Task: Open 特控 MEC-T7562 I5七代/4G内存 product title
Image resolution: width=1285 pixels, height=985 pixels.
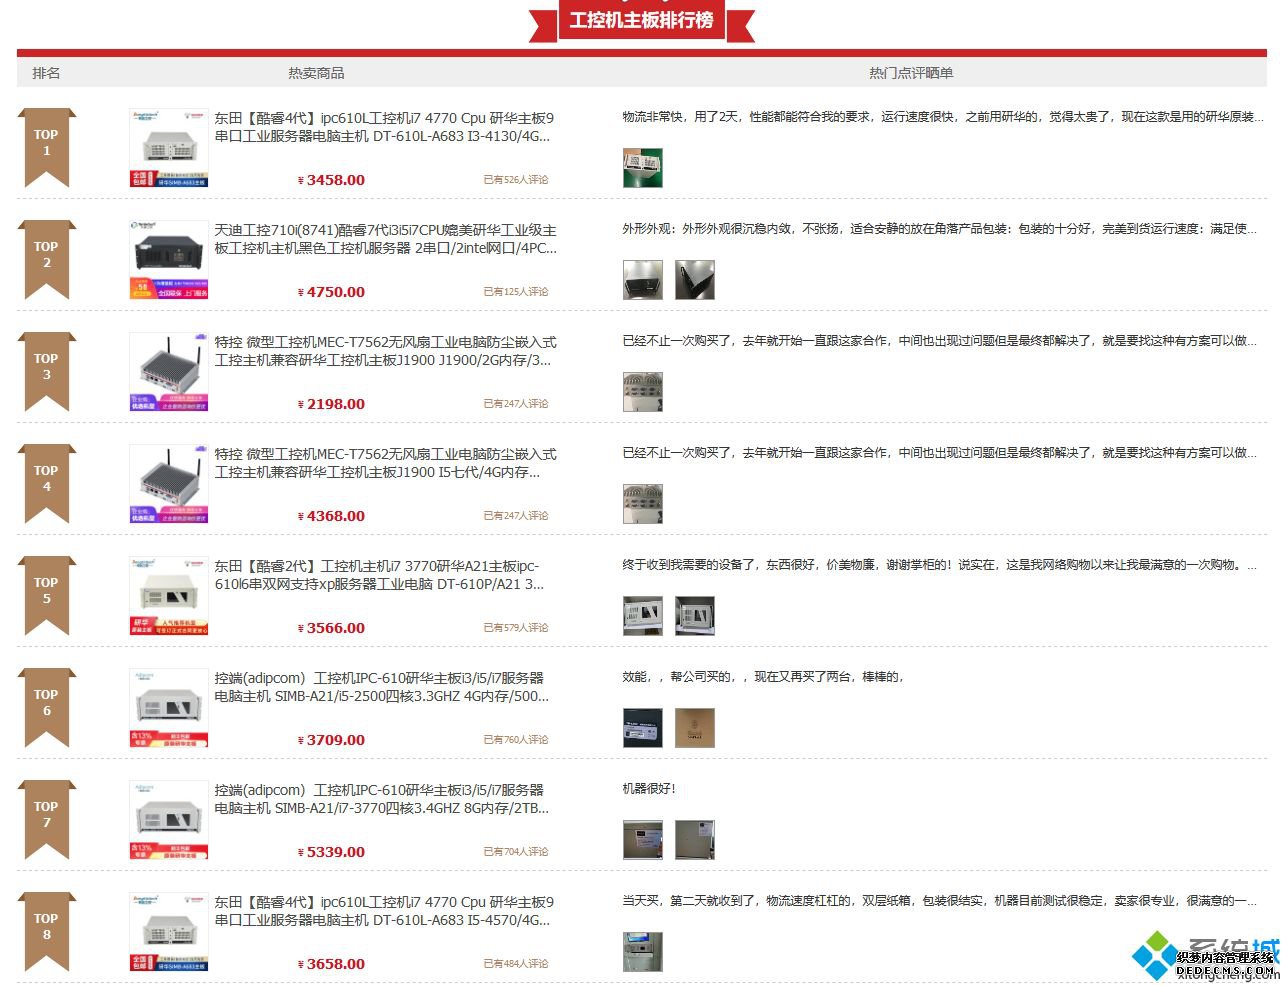Action: 386,463
